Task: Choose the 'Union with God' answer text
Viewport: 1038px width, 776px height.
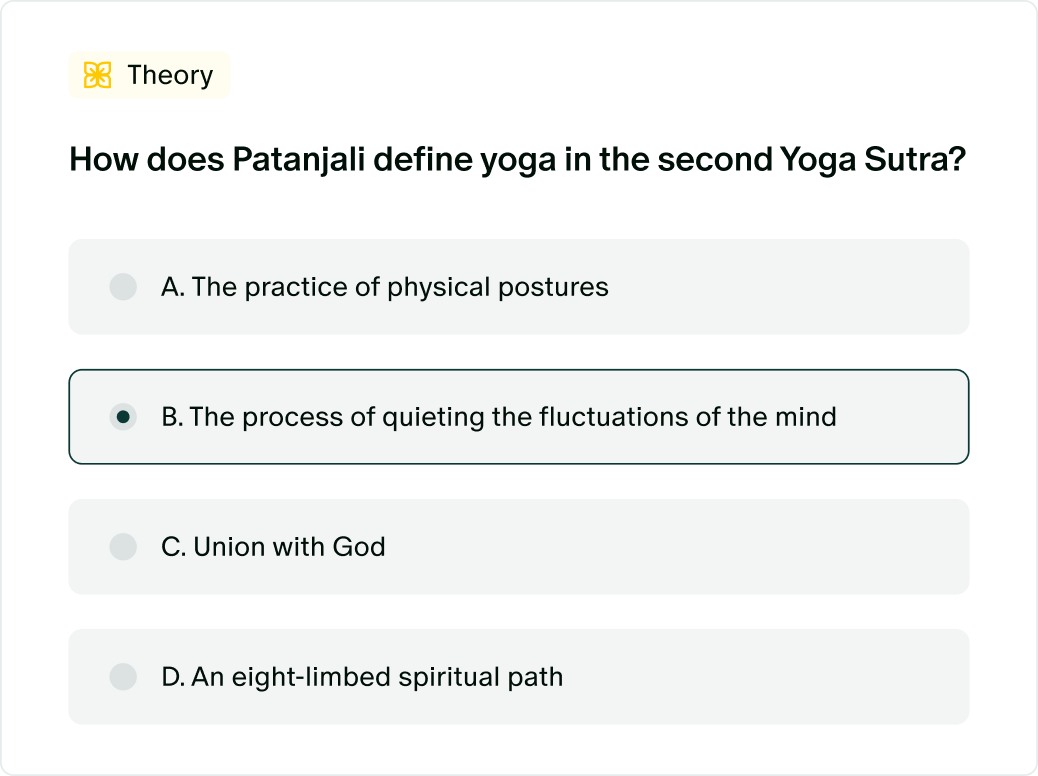Action: coord(289,547)
